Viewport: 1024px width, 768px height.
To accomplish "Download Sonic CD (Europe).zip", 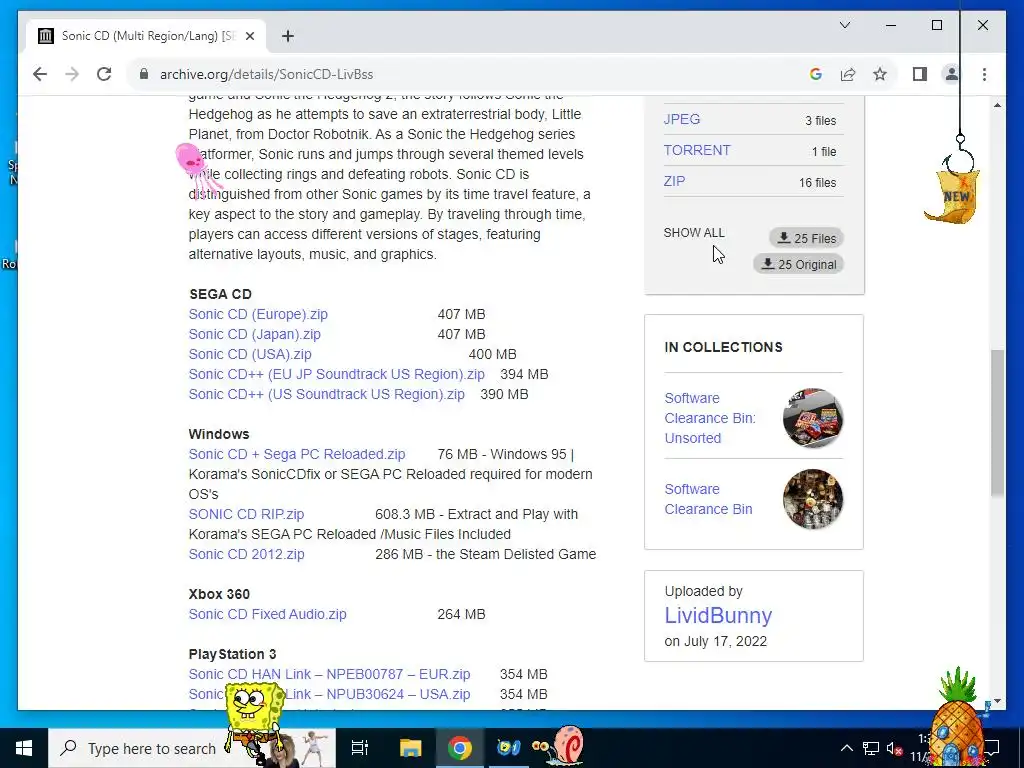I will [x=258, y=314].
